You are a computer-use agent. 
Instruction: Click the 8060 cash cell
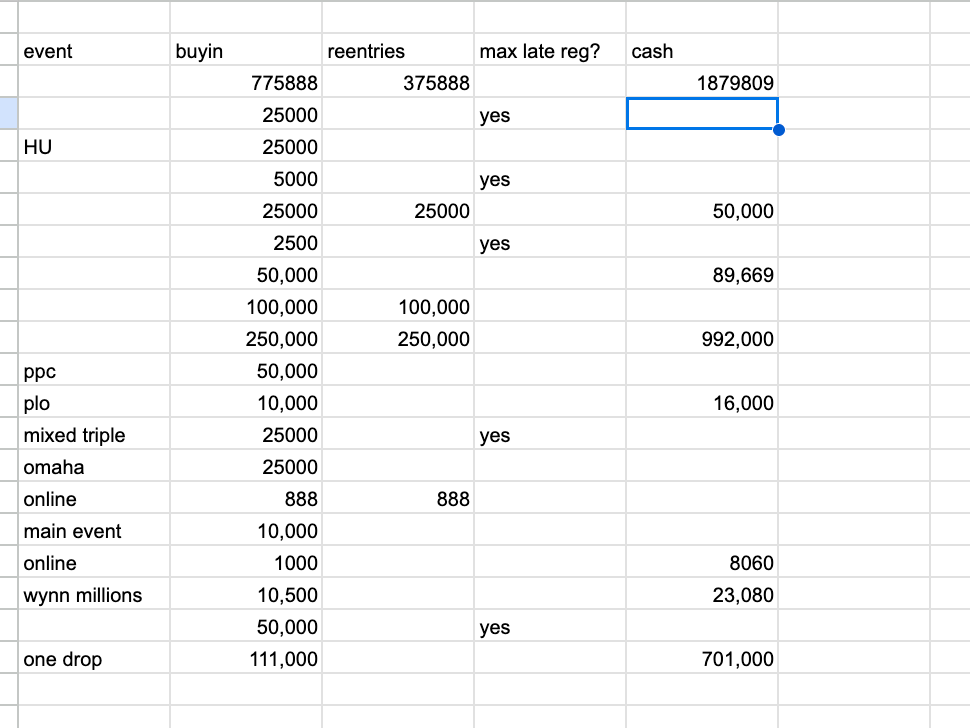[702, 562]
